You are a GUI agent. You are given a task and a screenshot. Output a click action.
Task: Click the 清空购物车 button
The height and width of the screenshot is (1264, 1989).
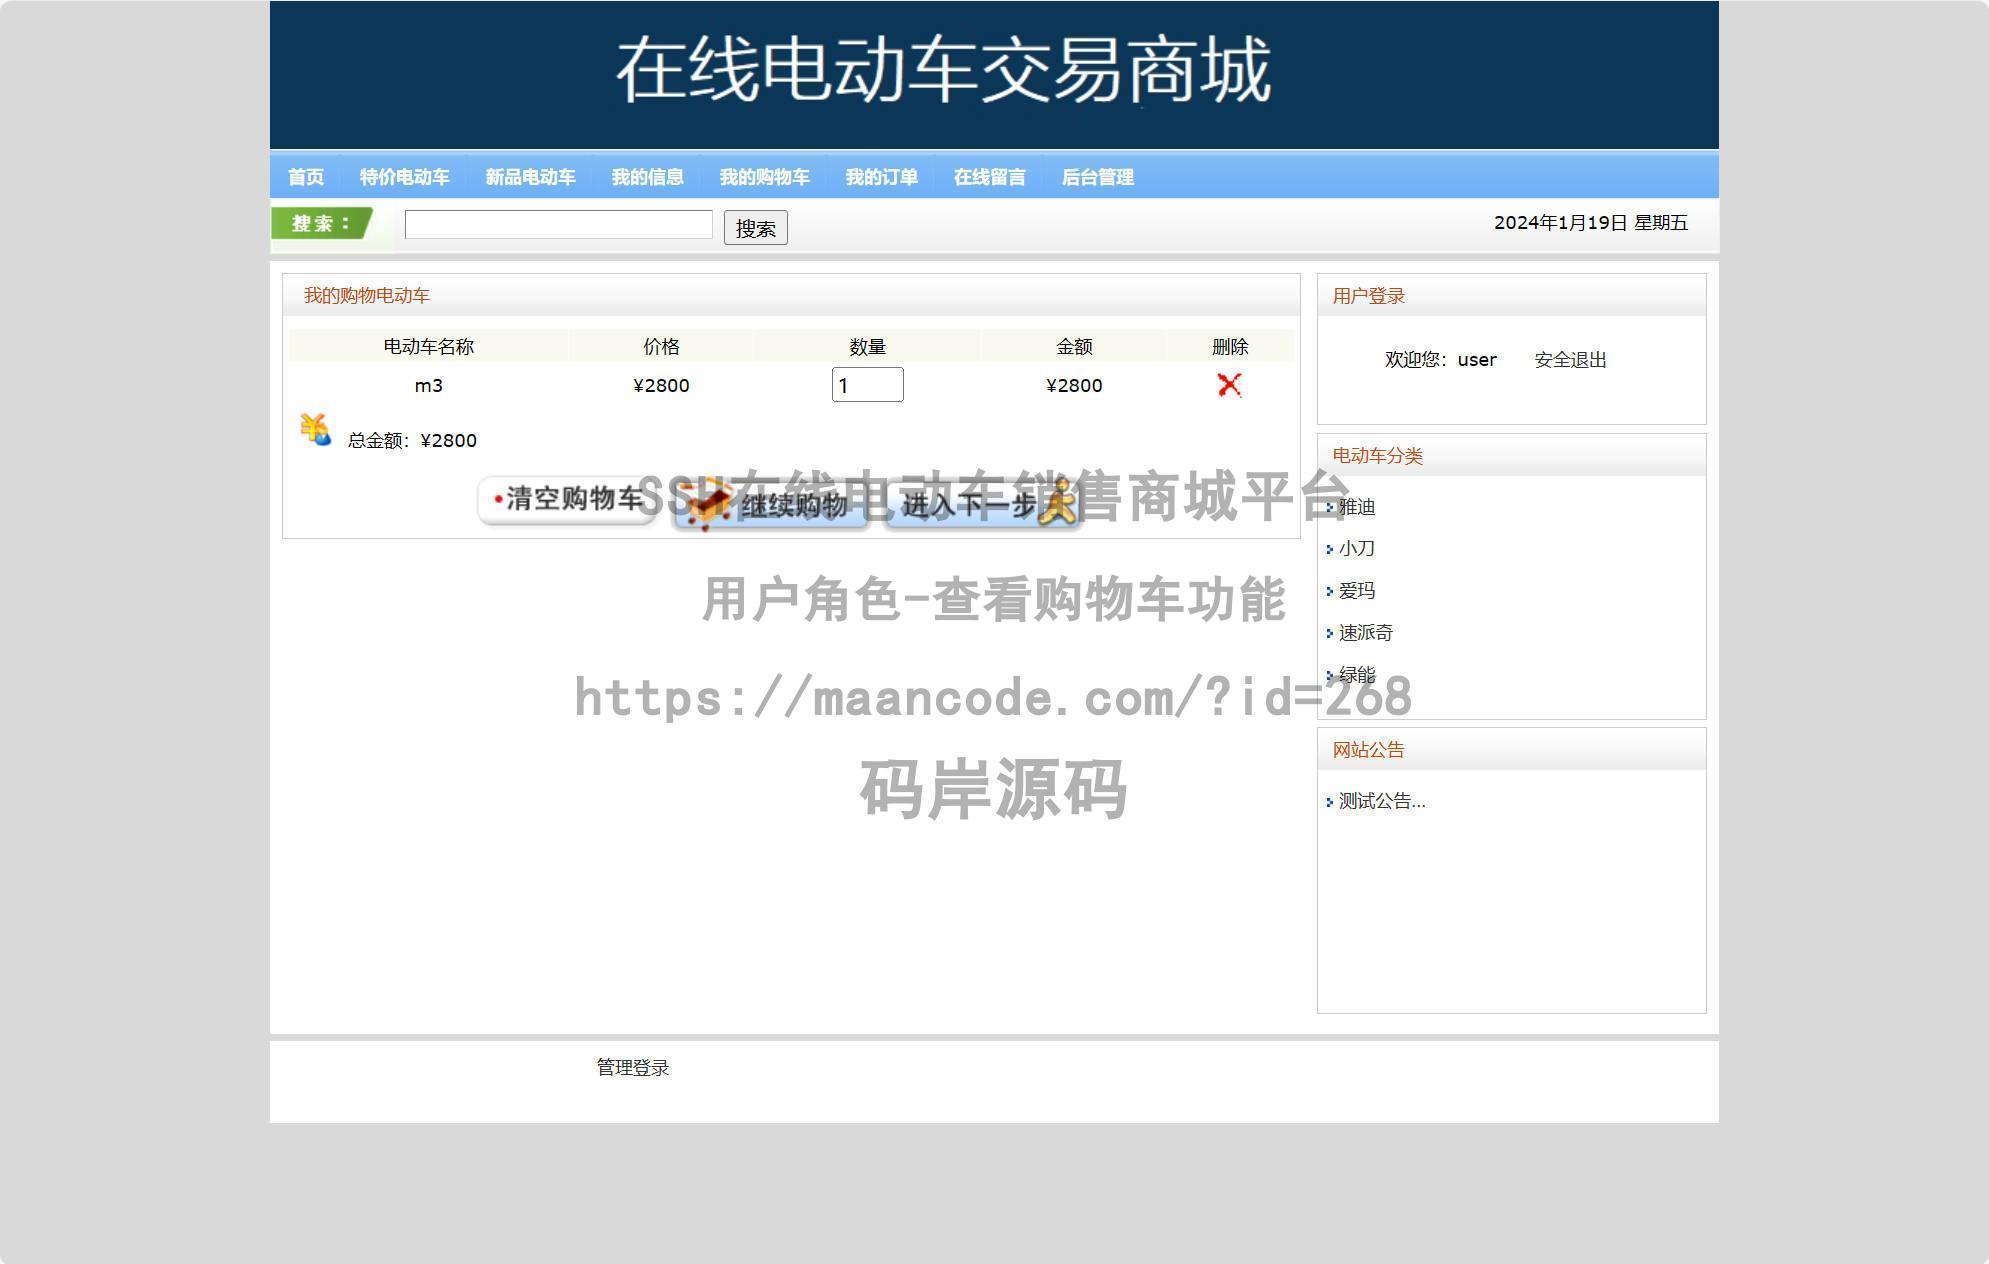tap(567, 499)
